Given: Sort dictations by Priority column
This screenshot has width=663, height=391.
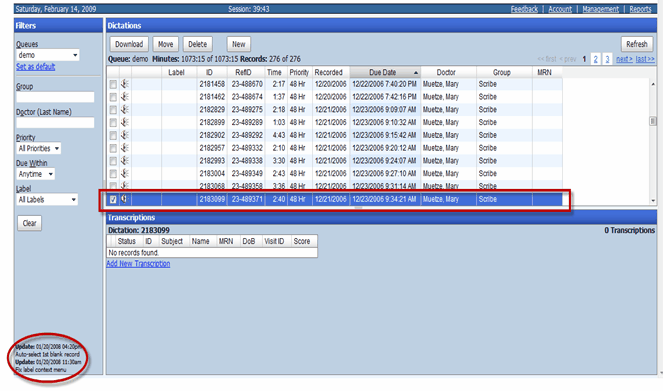Looking at the screenshot, I should pyautogui.click(x=299, y=72).
